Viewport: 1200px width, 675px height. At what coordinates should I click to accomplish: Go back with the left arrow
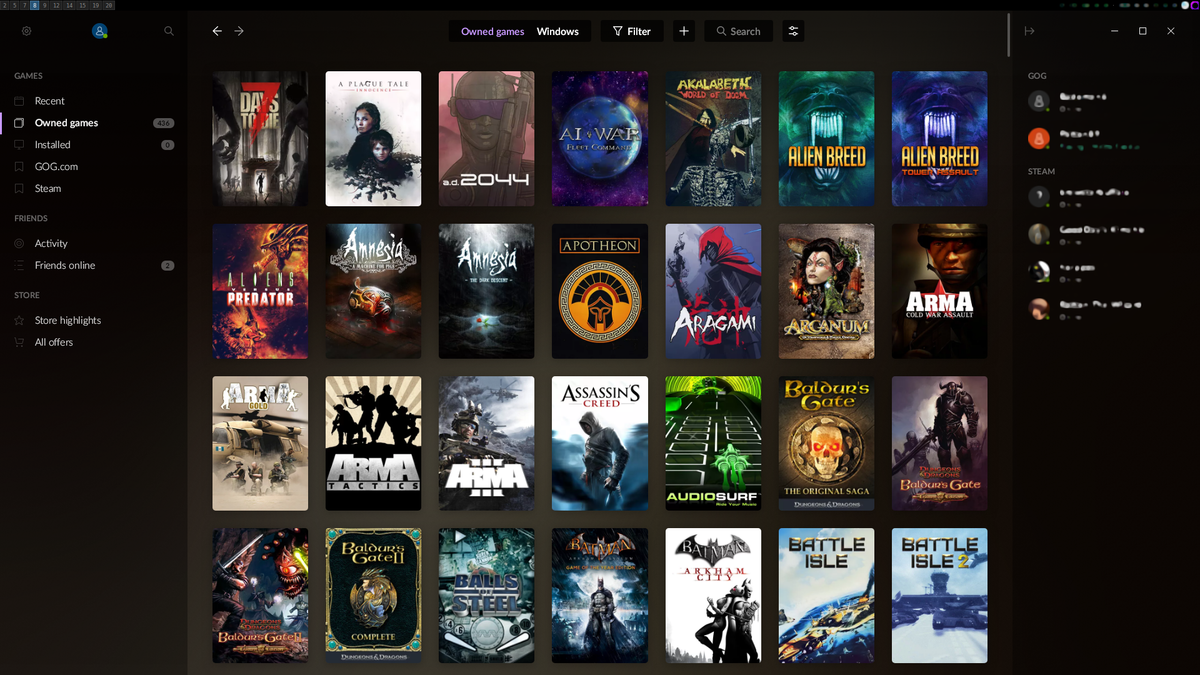[x=217, y=31]
